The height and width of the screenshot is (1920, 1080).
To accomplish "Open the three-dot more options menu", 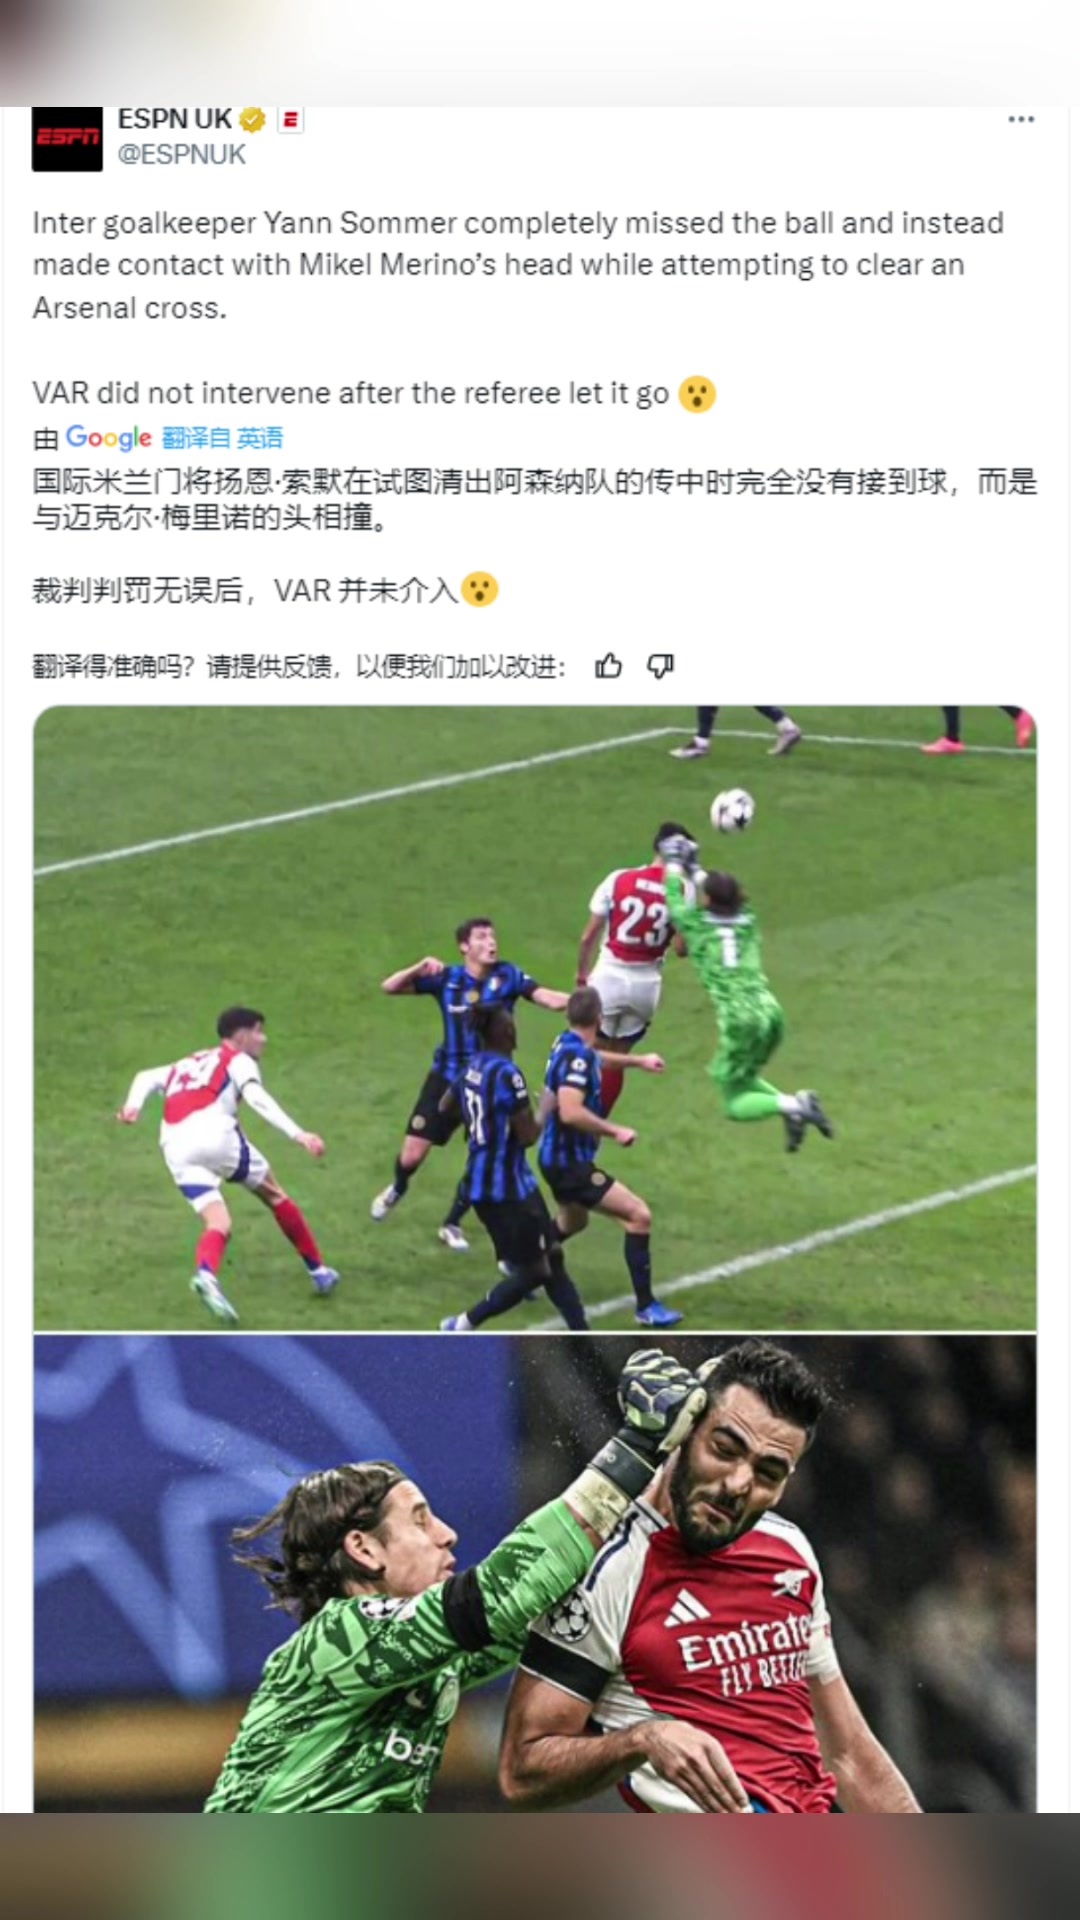I will pos(1021,120).
